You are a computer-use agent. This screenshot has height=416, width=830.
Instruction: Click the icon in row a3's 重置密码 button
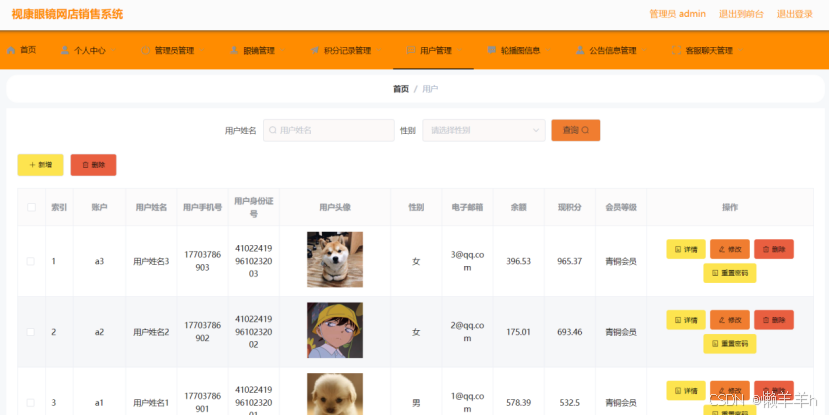coord(715,273)
